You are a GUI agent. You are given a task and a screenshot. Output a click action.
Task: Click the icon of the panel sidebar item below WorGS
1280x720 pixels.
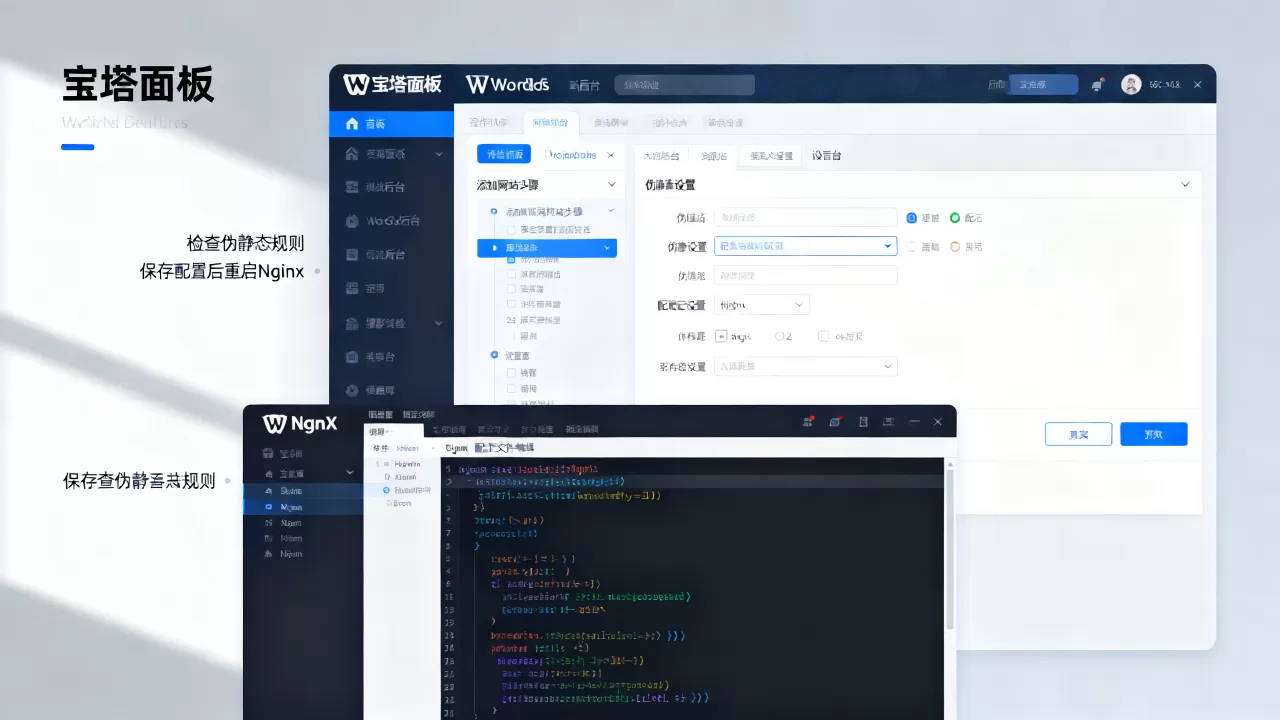coord(351,255)
